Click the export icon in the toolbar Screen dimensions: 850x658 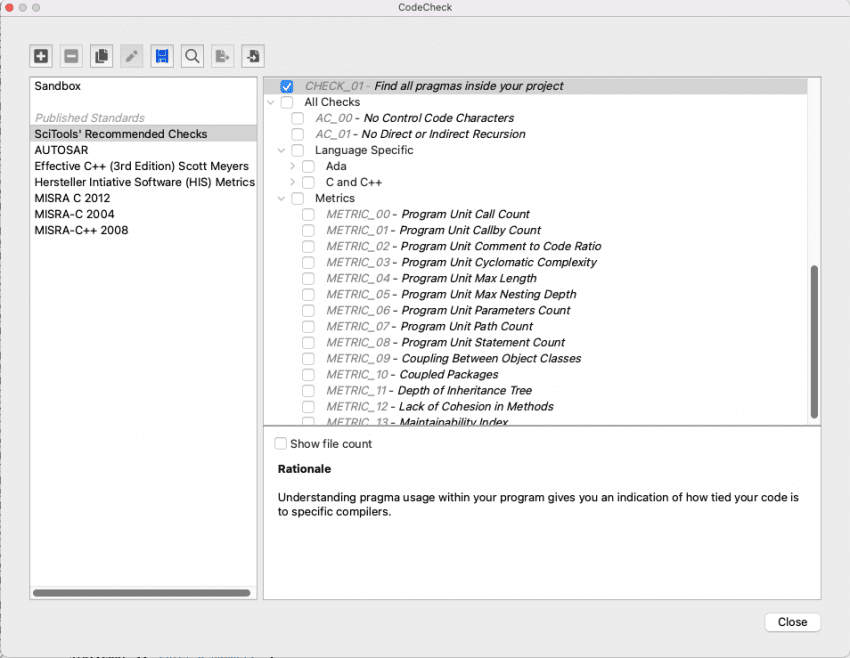coord(222,56)
